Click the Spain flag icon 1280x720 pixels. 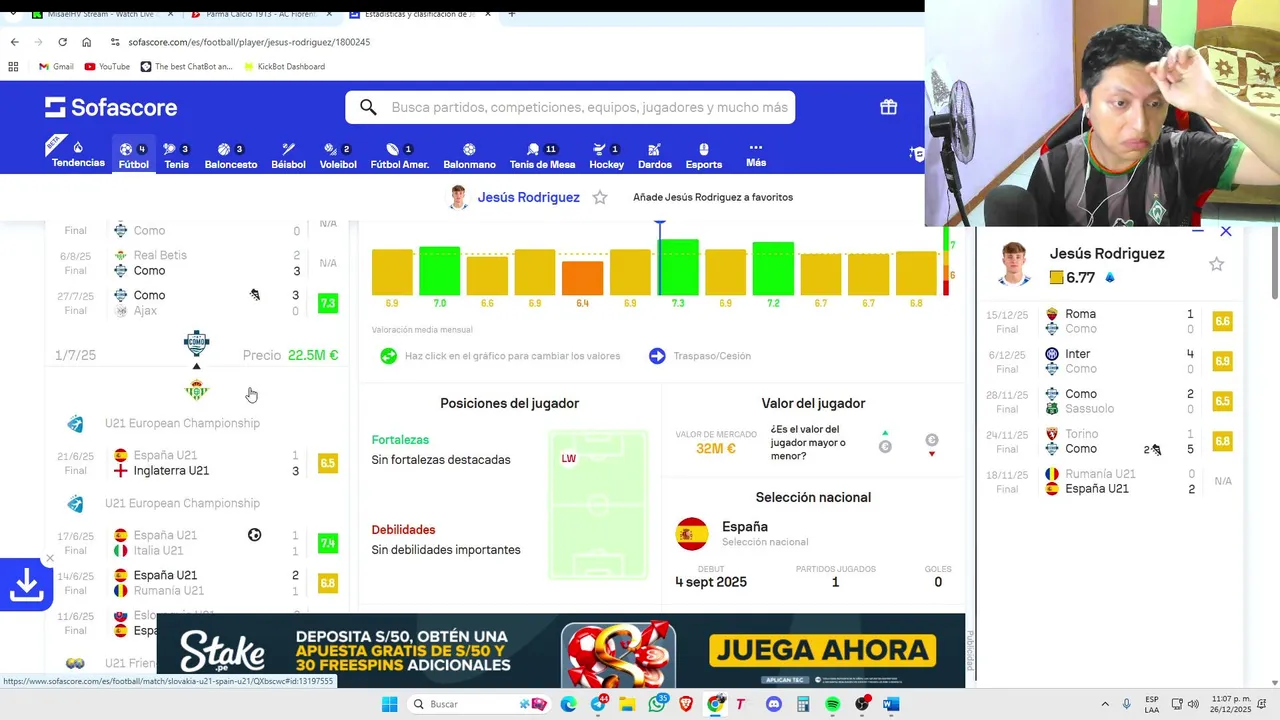(x=692, y=534)
